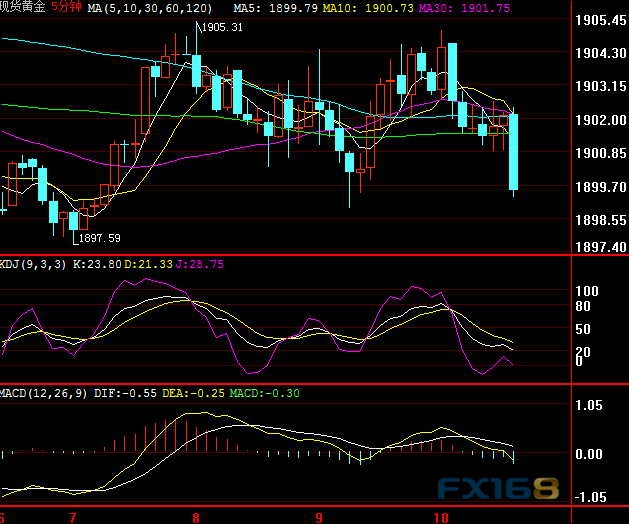
Task: Click the 5分钟 timeframe label
Action: click(x=67, y=6)
